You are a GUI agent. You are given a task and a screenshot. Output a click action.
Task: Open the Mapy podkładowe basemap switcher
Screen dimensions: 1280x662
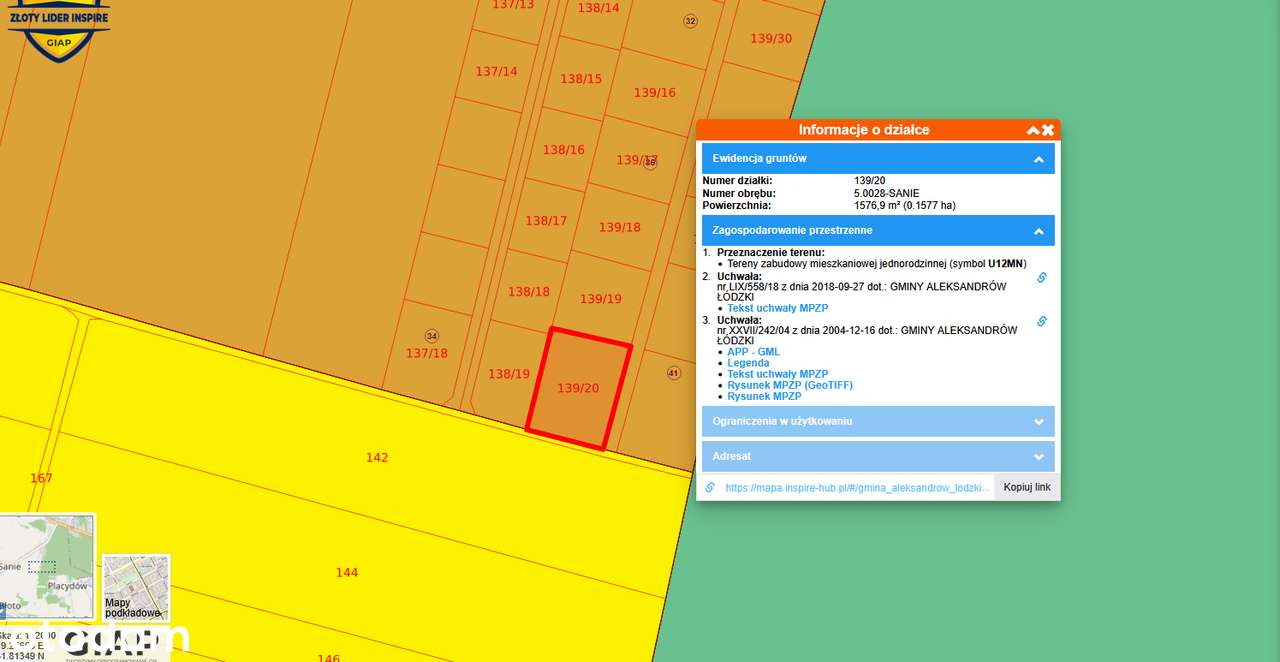tap(136, 589)
